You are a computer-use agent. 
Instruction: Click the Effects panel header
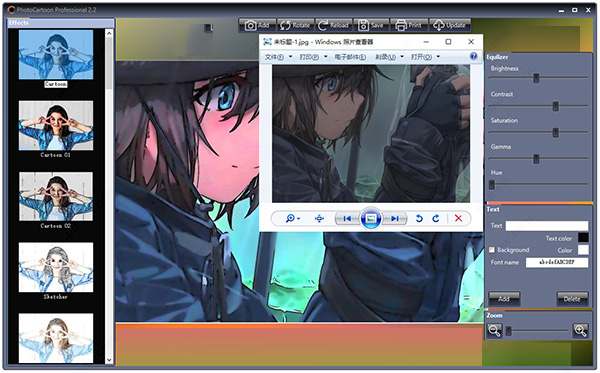[61, 23]
